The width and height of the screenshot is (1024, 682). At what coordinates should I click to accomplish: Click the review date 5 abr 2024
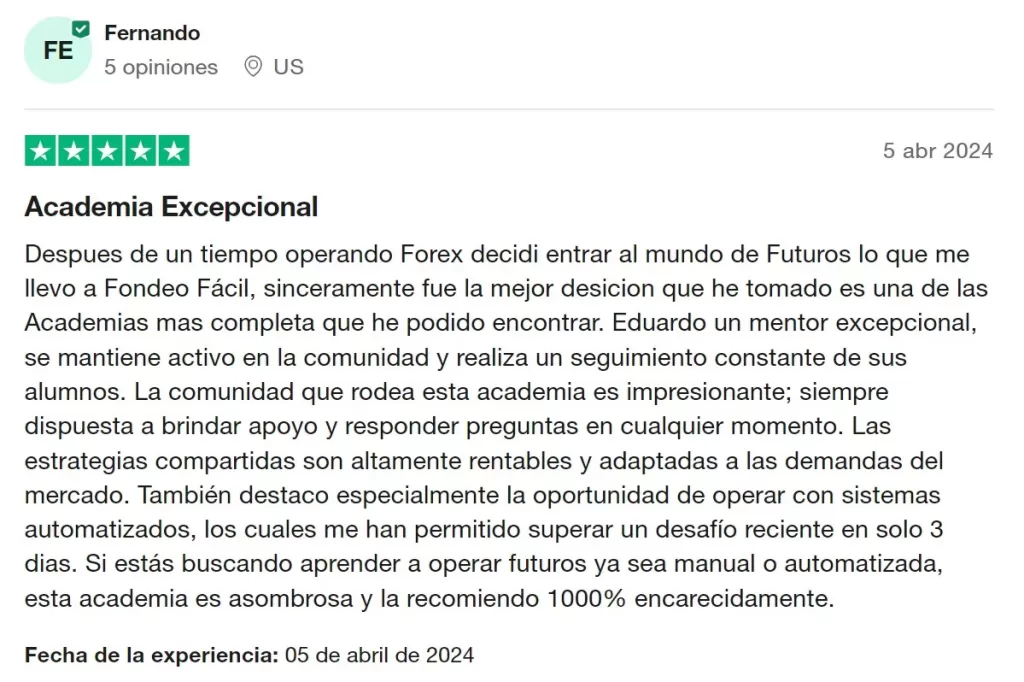(x=937, y=151)
